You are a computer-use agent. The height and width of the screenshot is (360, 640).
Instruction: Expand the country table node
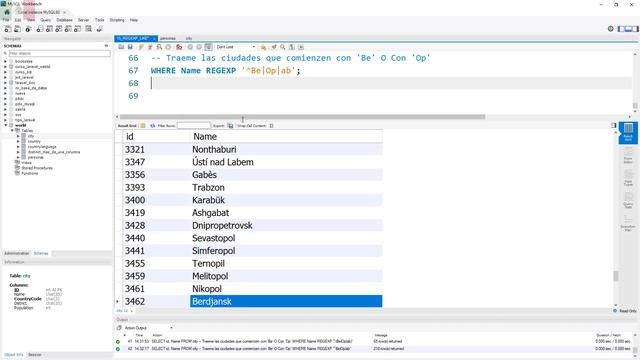[18, 141]
